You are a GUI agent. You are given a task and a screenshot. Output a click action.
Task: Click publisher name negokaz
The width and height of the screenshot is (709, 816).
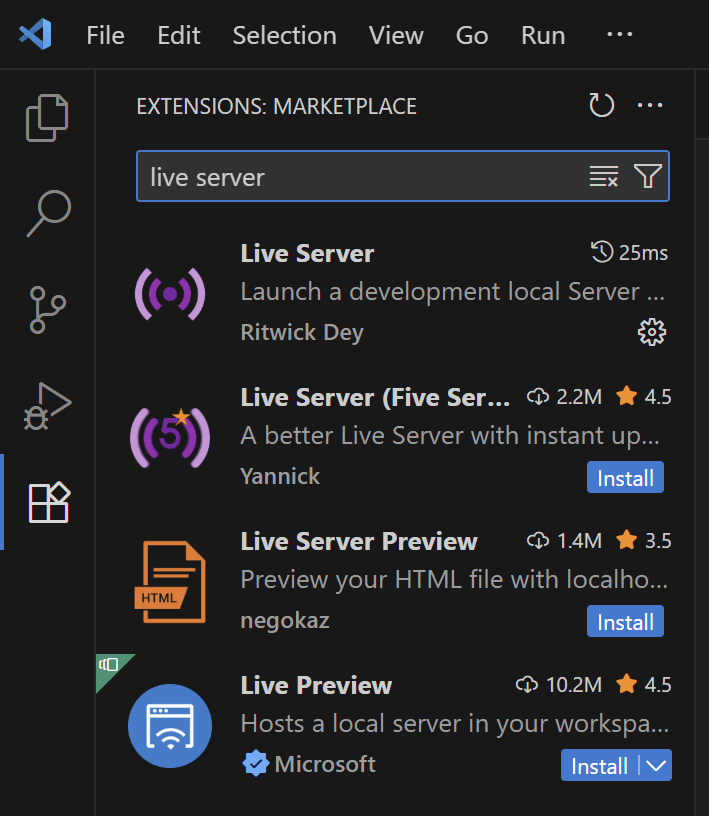click(285, 621)
